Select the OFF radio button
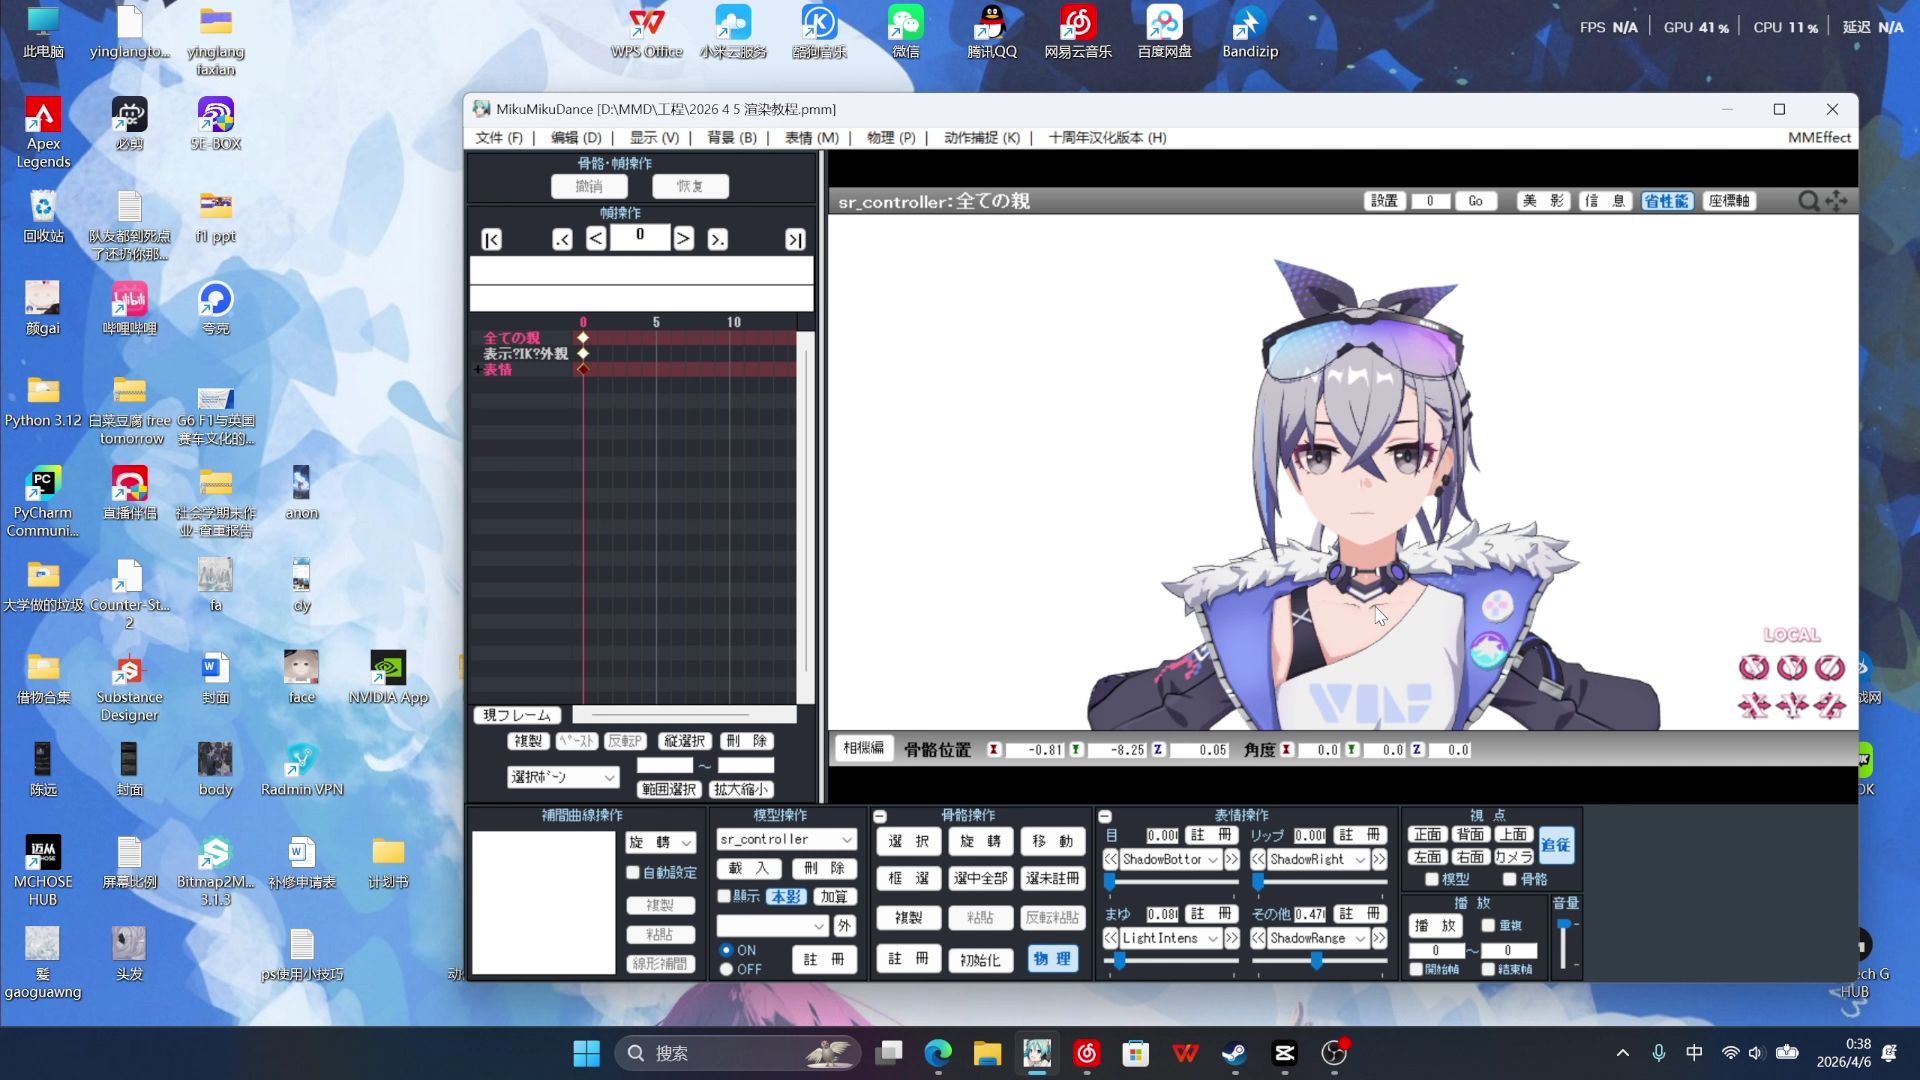The width and height of the screenshot is (1920, 1080). point(726,970)
